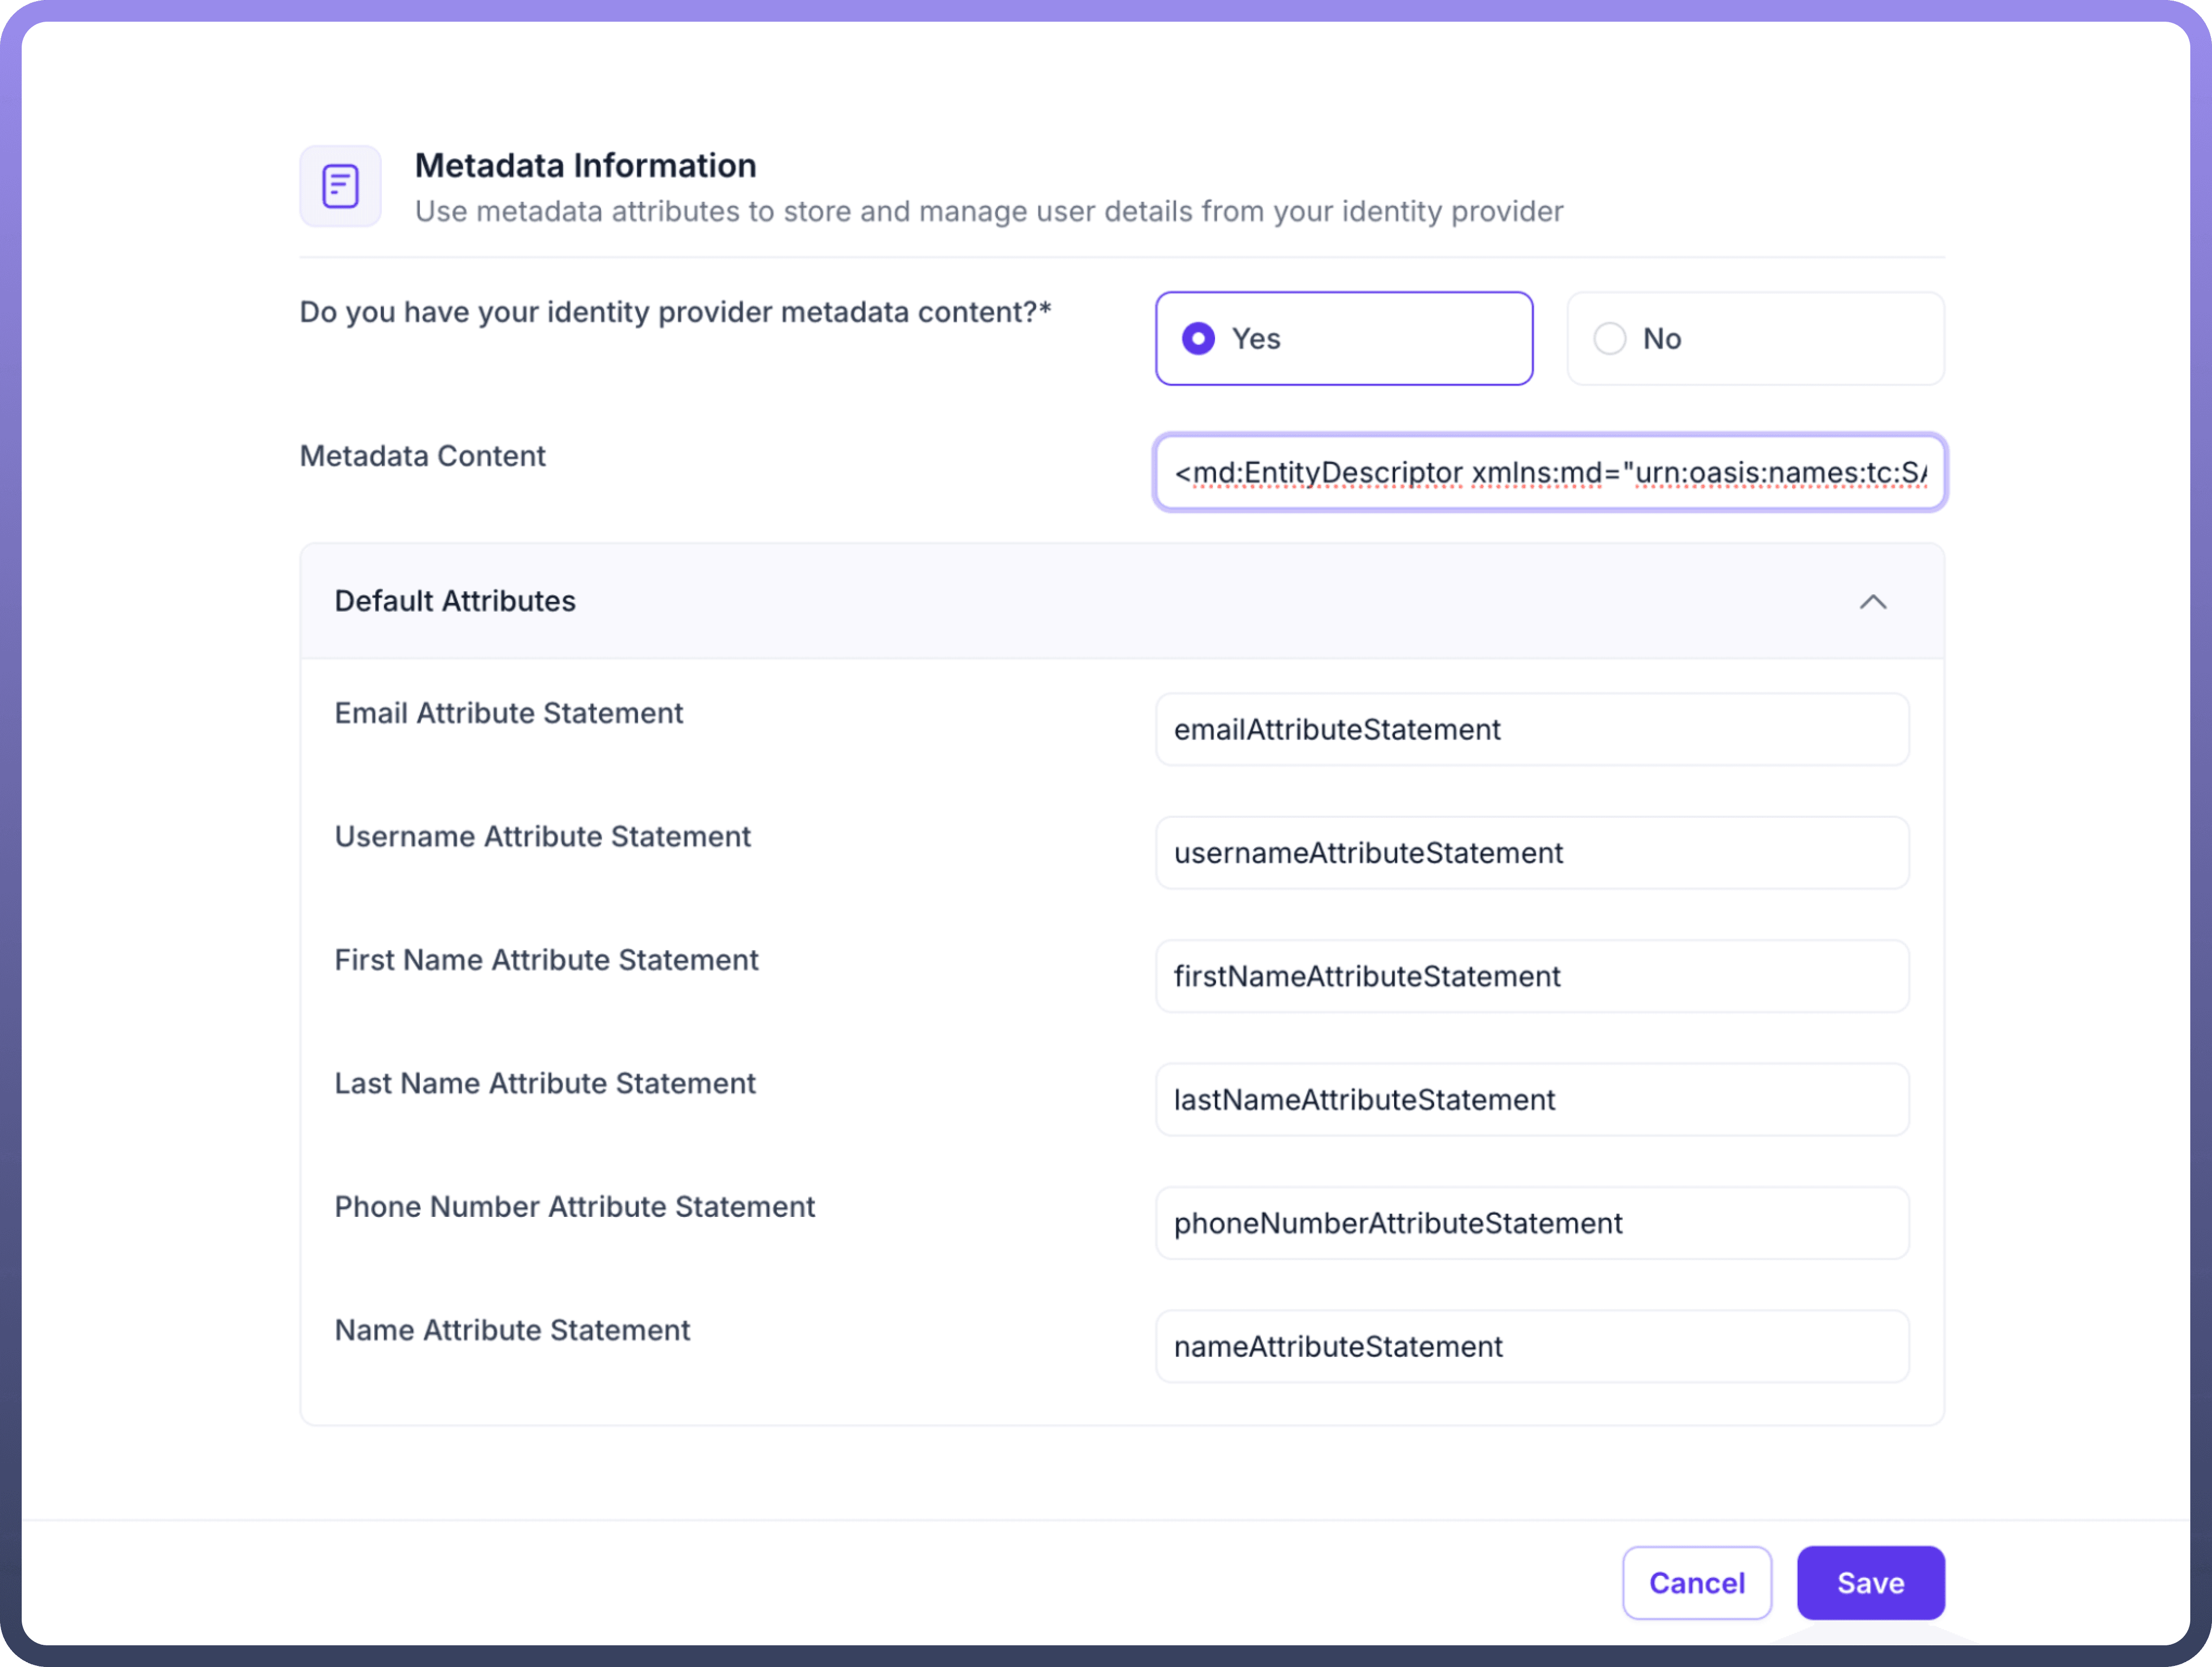
Task: Click the Name Attribute Statement input
Action: coord(1531,1347)
